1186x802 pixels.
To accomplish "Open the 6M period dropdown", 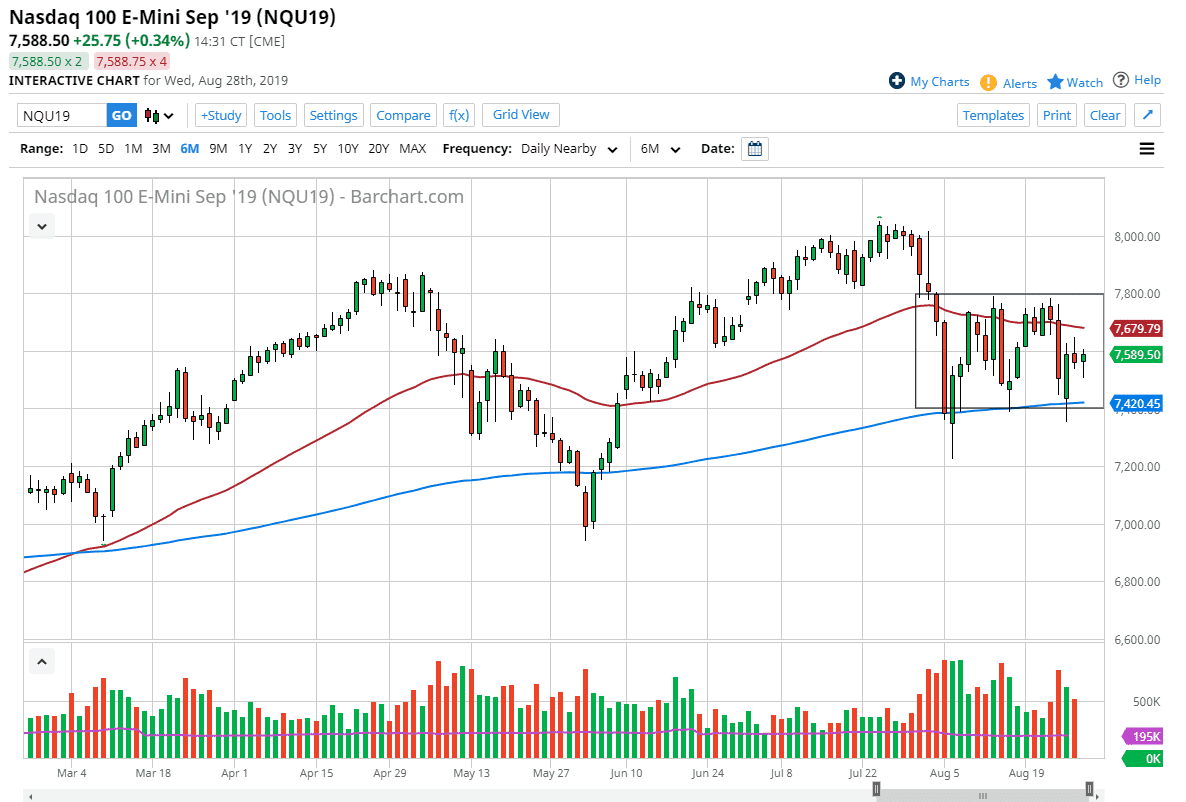I will pos(660,148).
